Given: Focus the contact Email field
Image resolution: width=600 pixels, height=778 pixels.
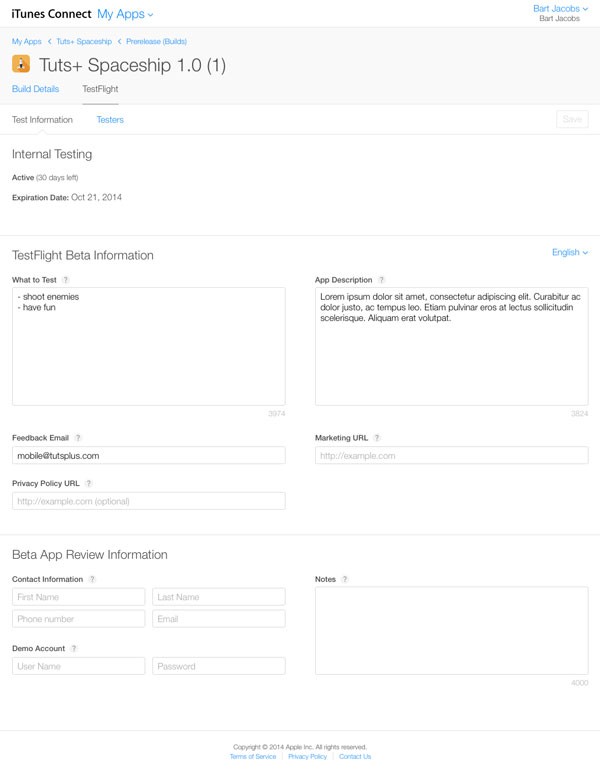Looking at the screenshot, I should (x=219, y=619).
